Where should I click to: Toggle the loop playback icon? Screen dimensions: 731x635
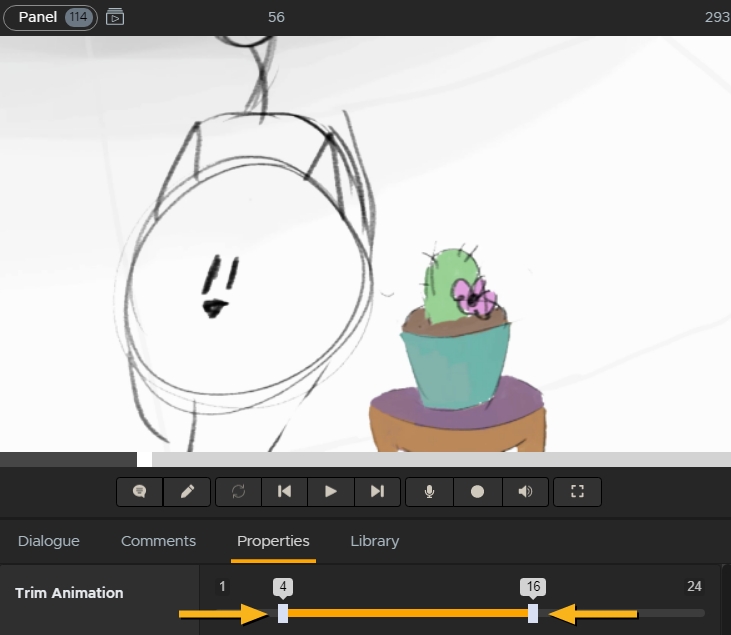point(238,492)
